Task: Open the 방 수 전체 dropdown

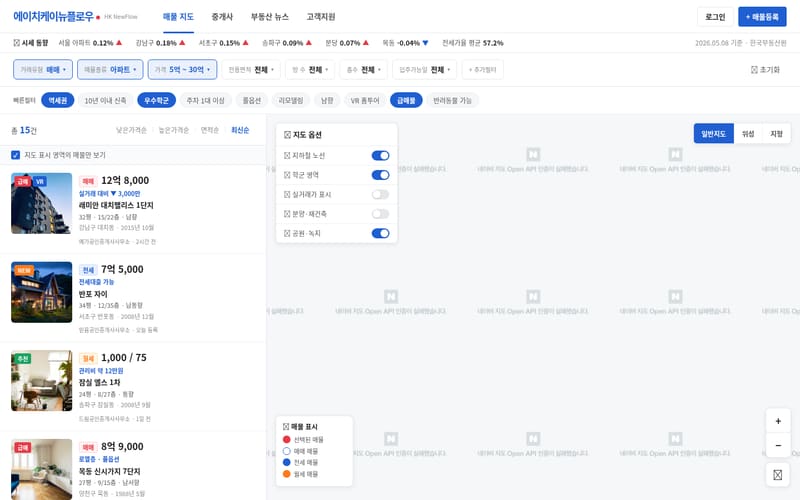Action: tap(310, 69)
